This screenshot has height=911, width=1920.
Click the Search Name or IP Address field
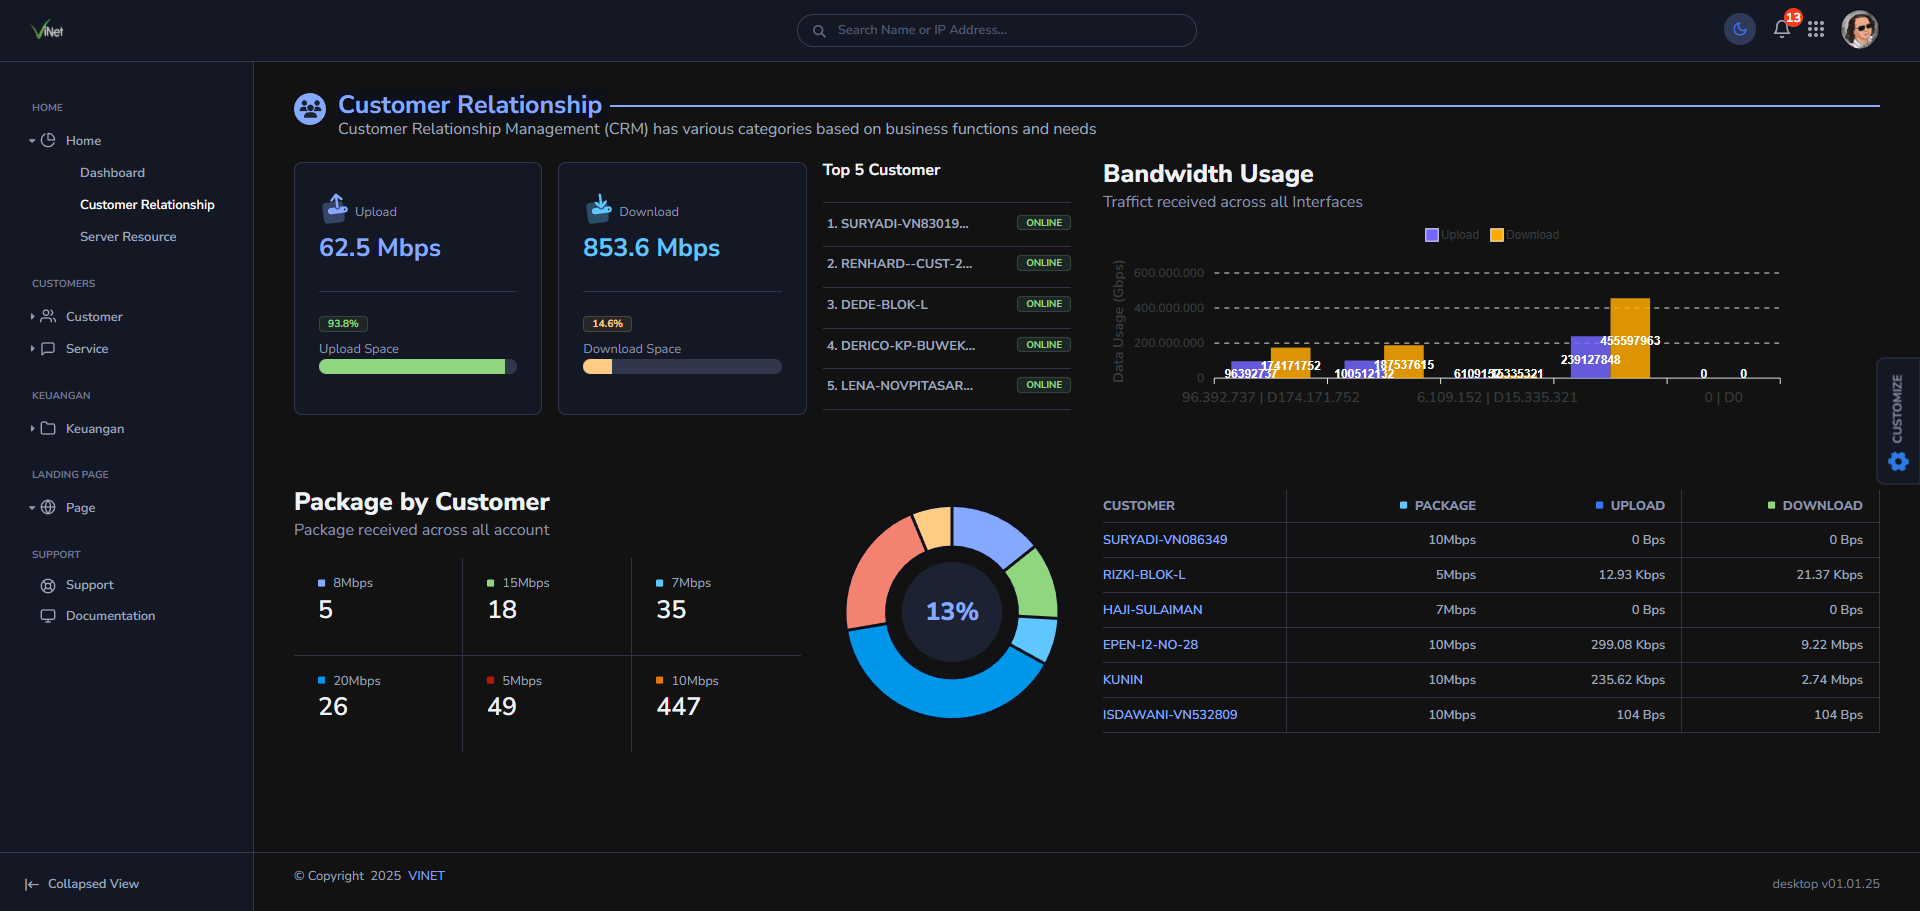point(1000,30)
